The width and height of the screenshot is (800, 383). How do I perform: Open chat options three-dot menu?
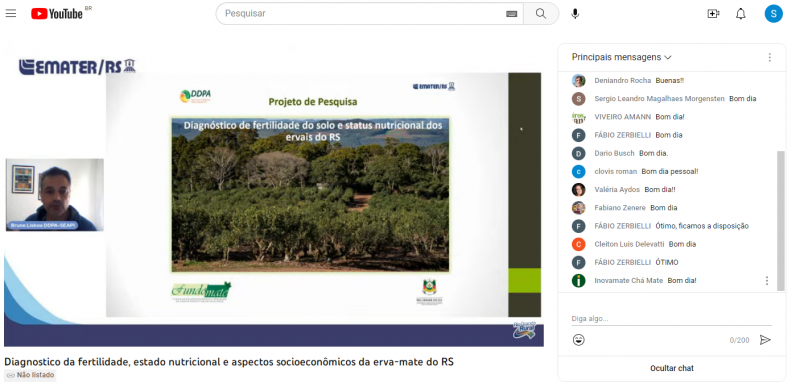tap(769, 58)
